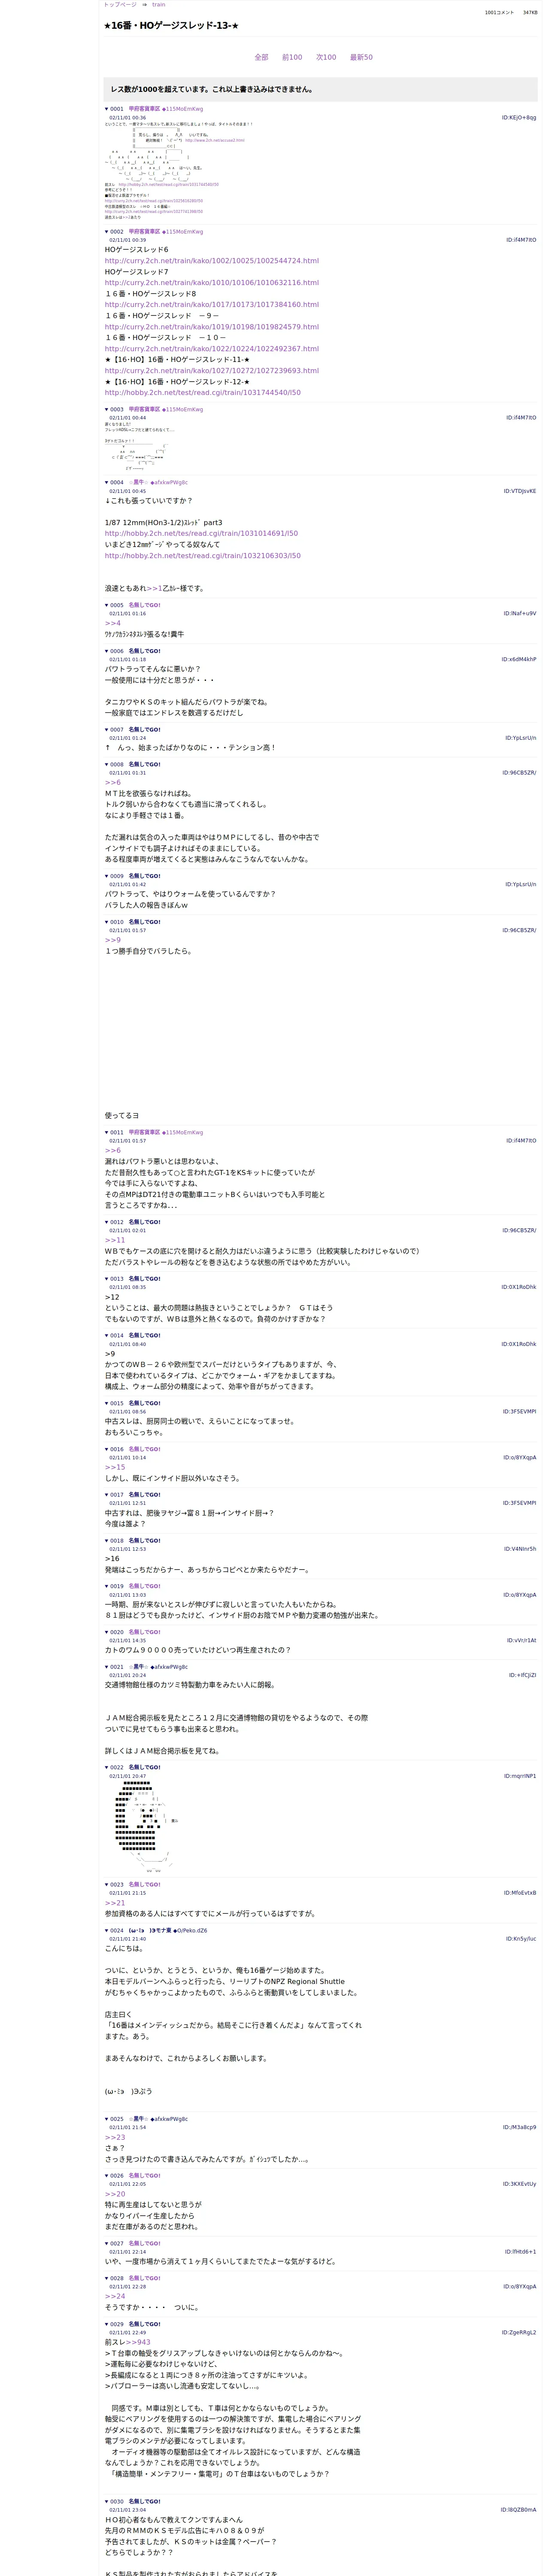The width and height of the screenshot is (551, 2576).
Task: Follow the >>6 anchor in post 0011
Action: (x=113, y=1150)
